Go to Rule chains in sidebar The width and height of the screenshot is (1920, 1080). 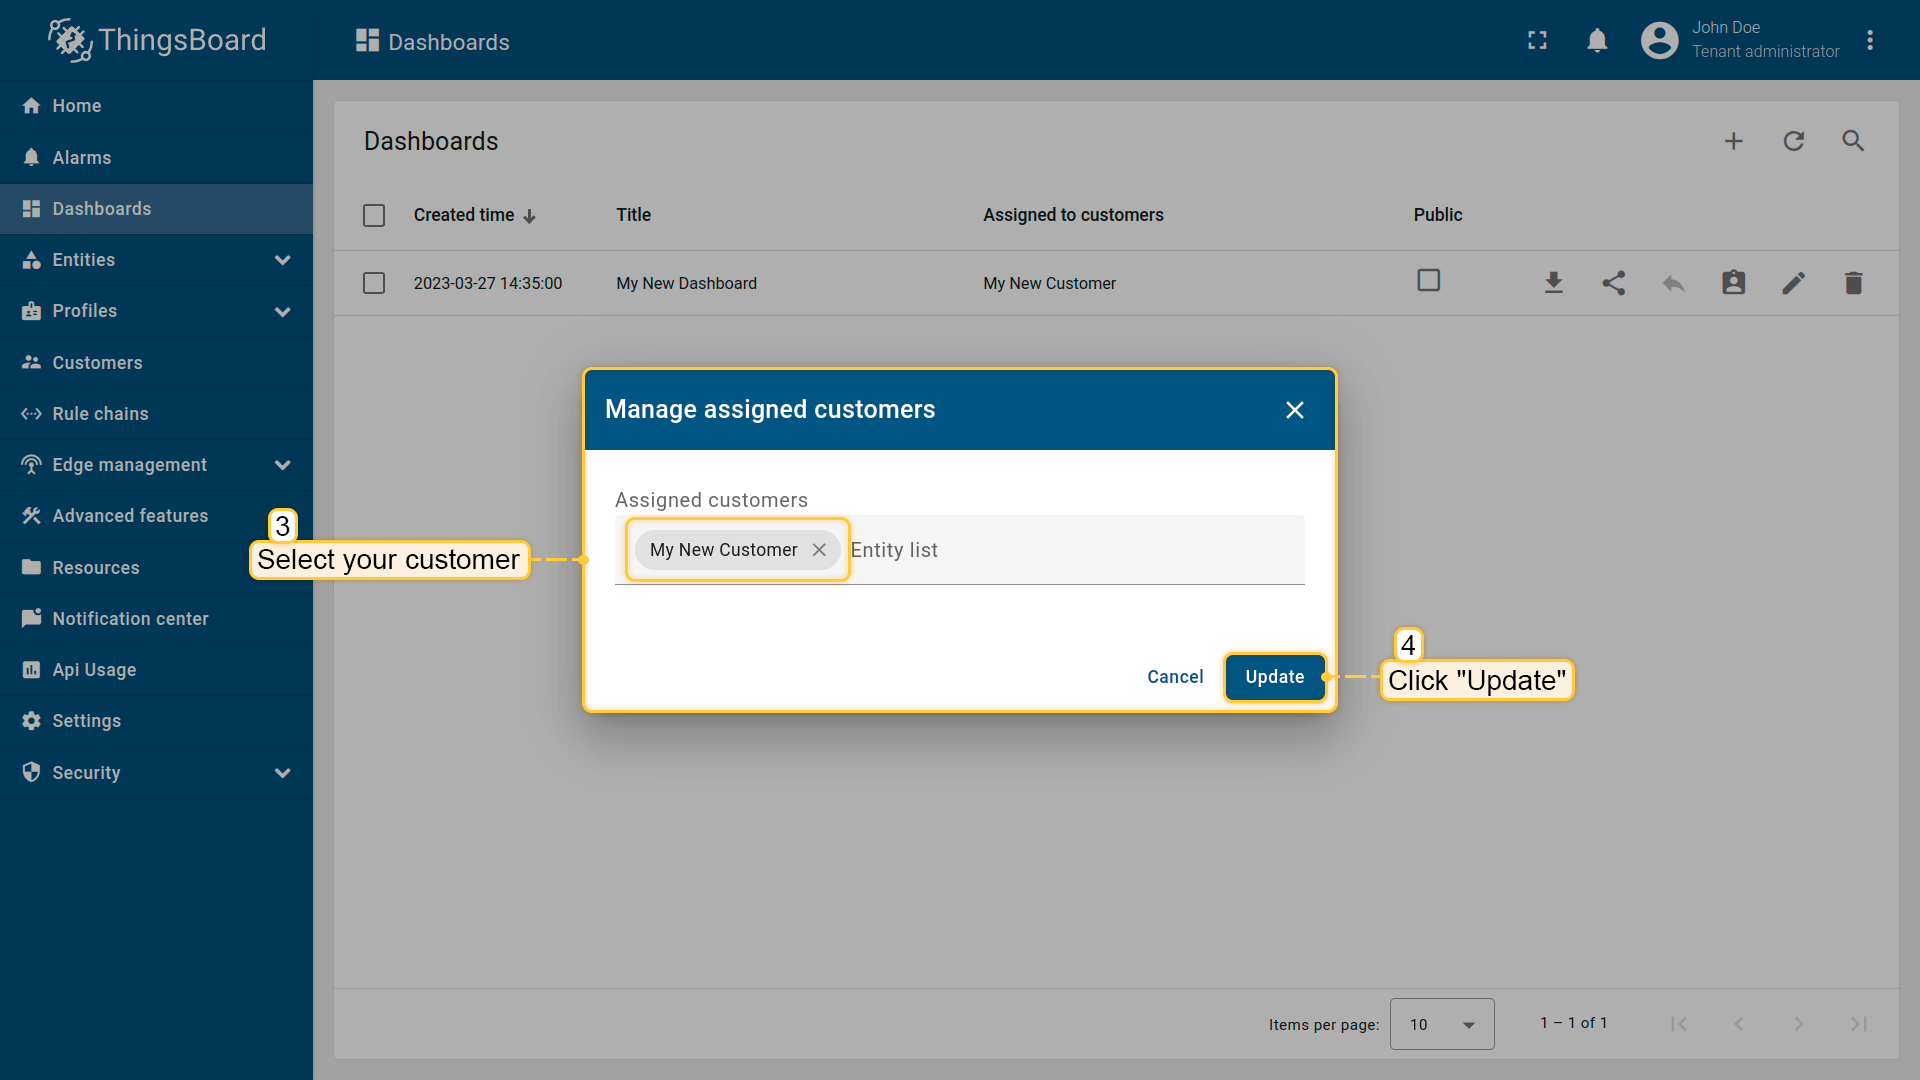click(x=100, y=414)
